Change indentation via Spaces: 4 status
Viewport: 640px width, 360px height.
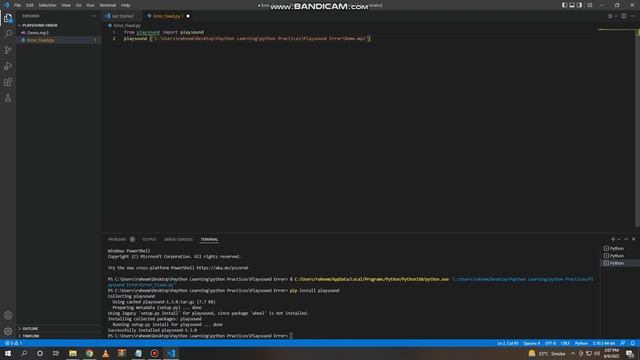coord(531,343)
